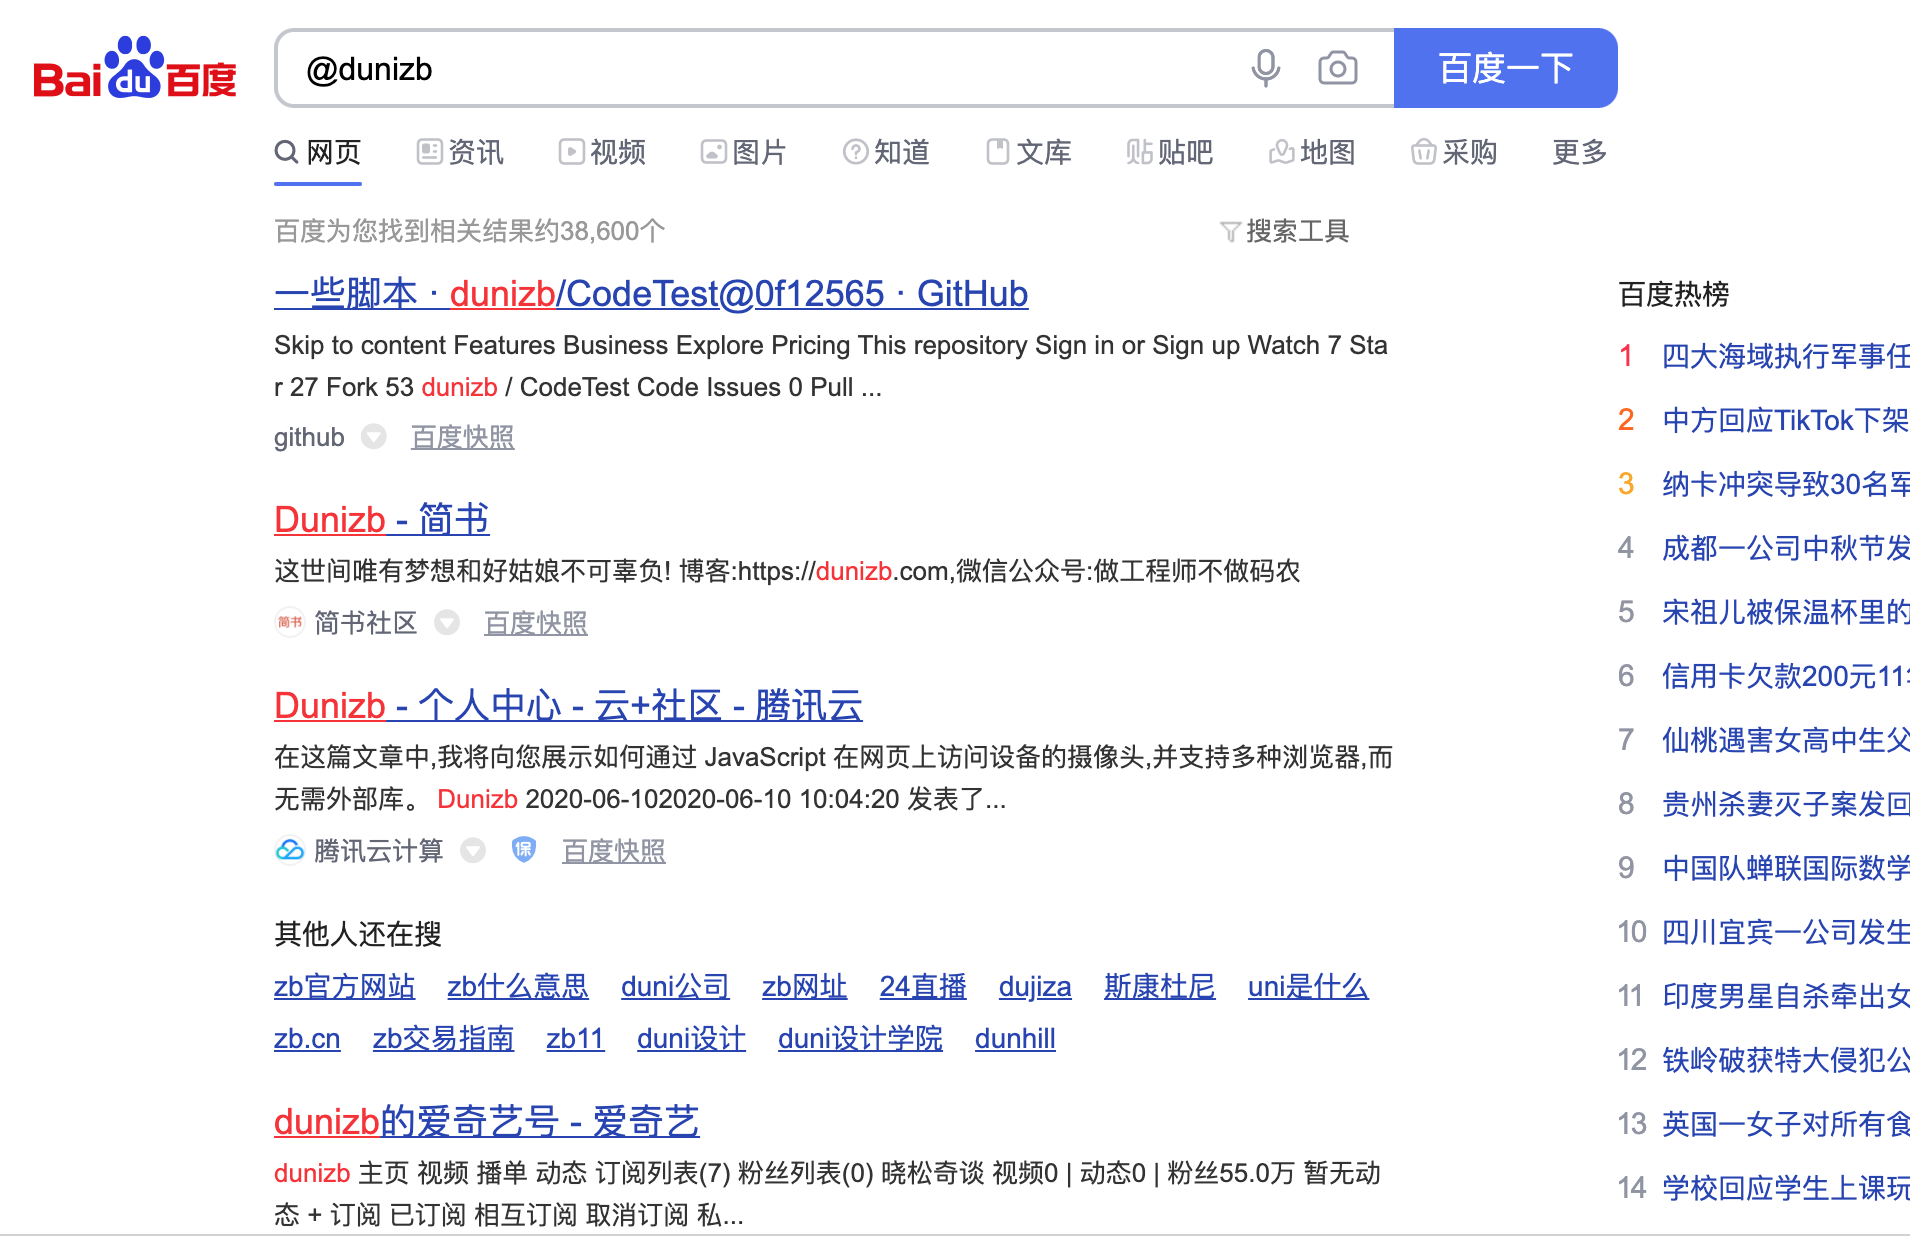Switch to the 采购 tab
The height and width of the screenshot is (1236, 1910).
(x=1454, y=152)
